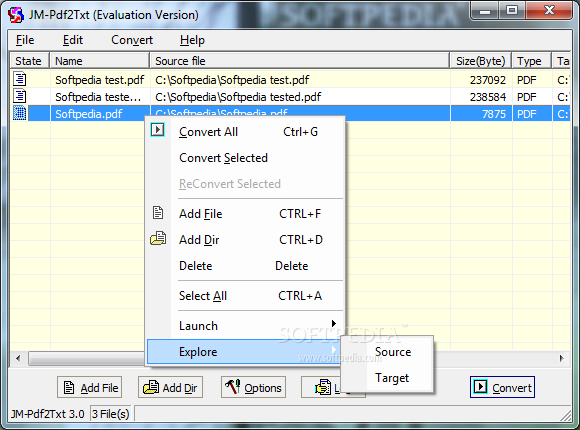
Task: Choose Delete in the context menu
Action: click(x=245, y=266)
